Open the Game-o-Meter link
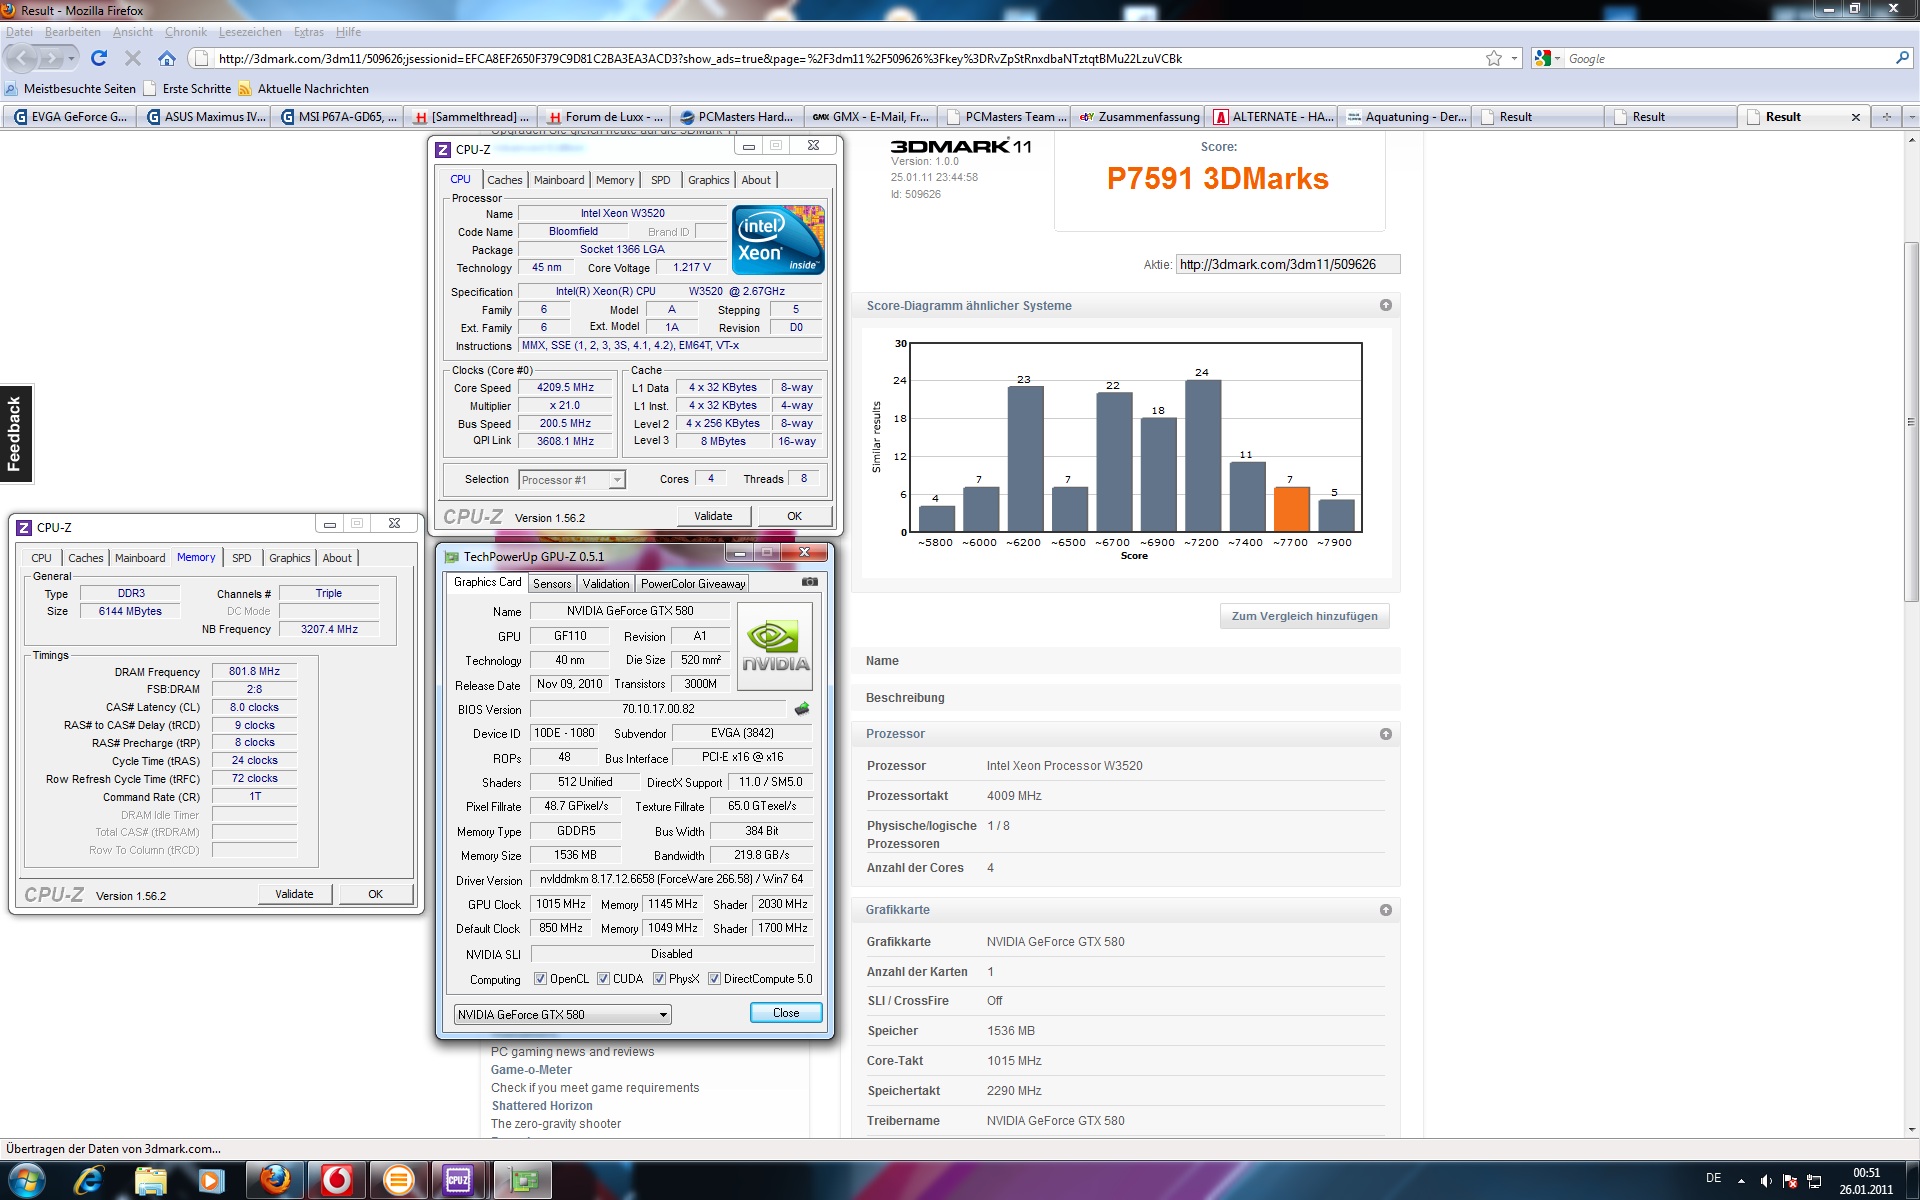 point(531,1070)
